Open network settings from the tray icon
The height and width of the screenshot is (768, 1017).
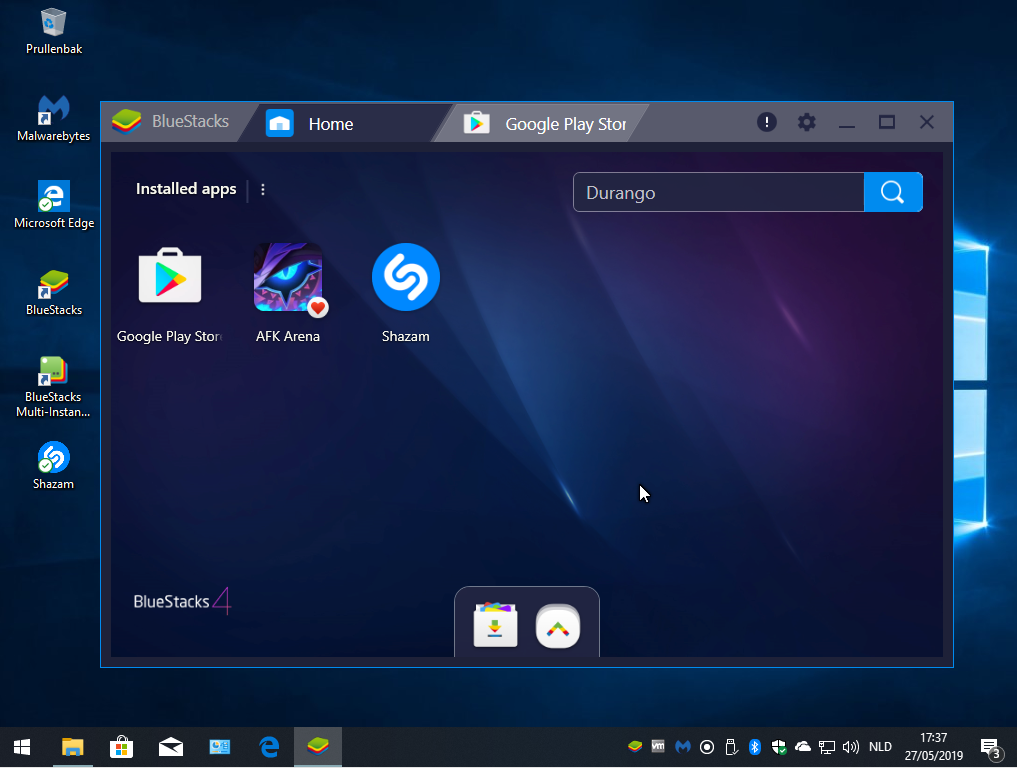pos(827,747)
